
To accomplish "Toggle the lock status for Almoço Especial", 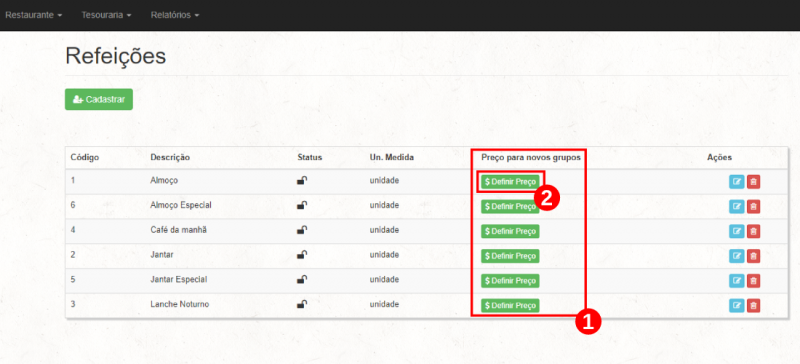I will (302, 205).
